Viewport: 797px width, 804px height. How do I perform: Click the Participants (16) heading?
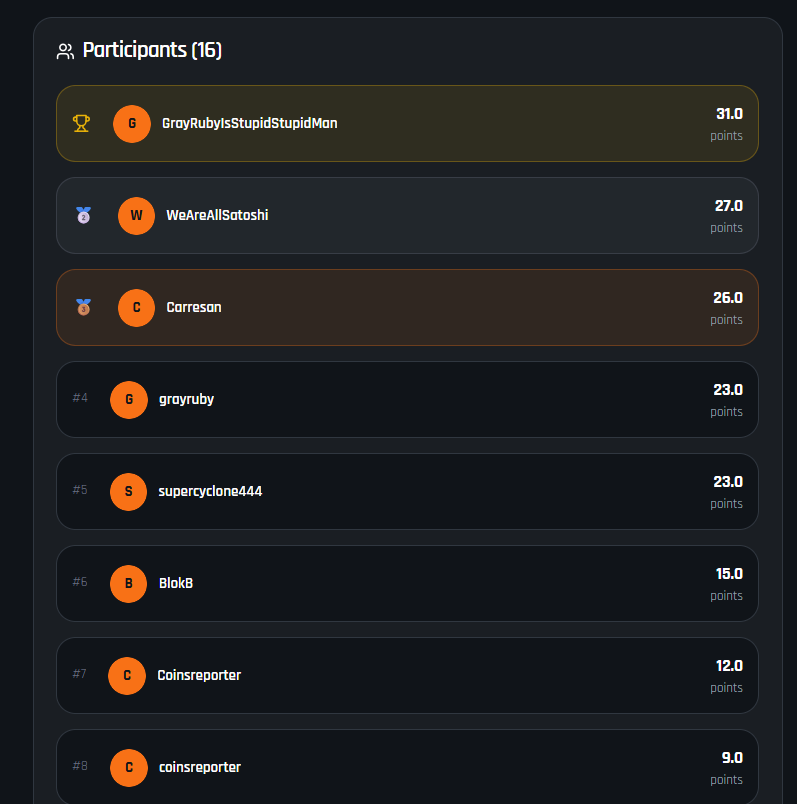(x=152, y=50)
